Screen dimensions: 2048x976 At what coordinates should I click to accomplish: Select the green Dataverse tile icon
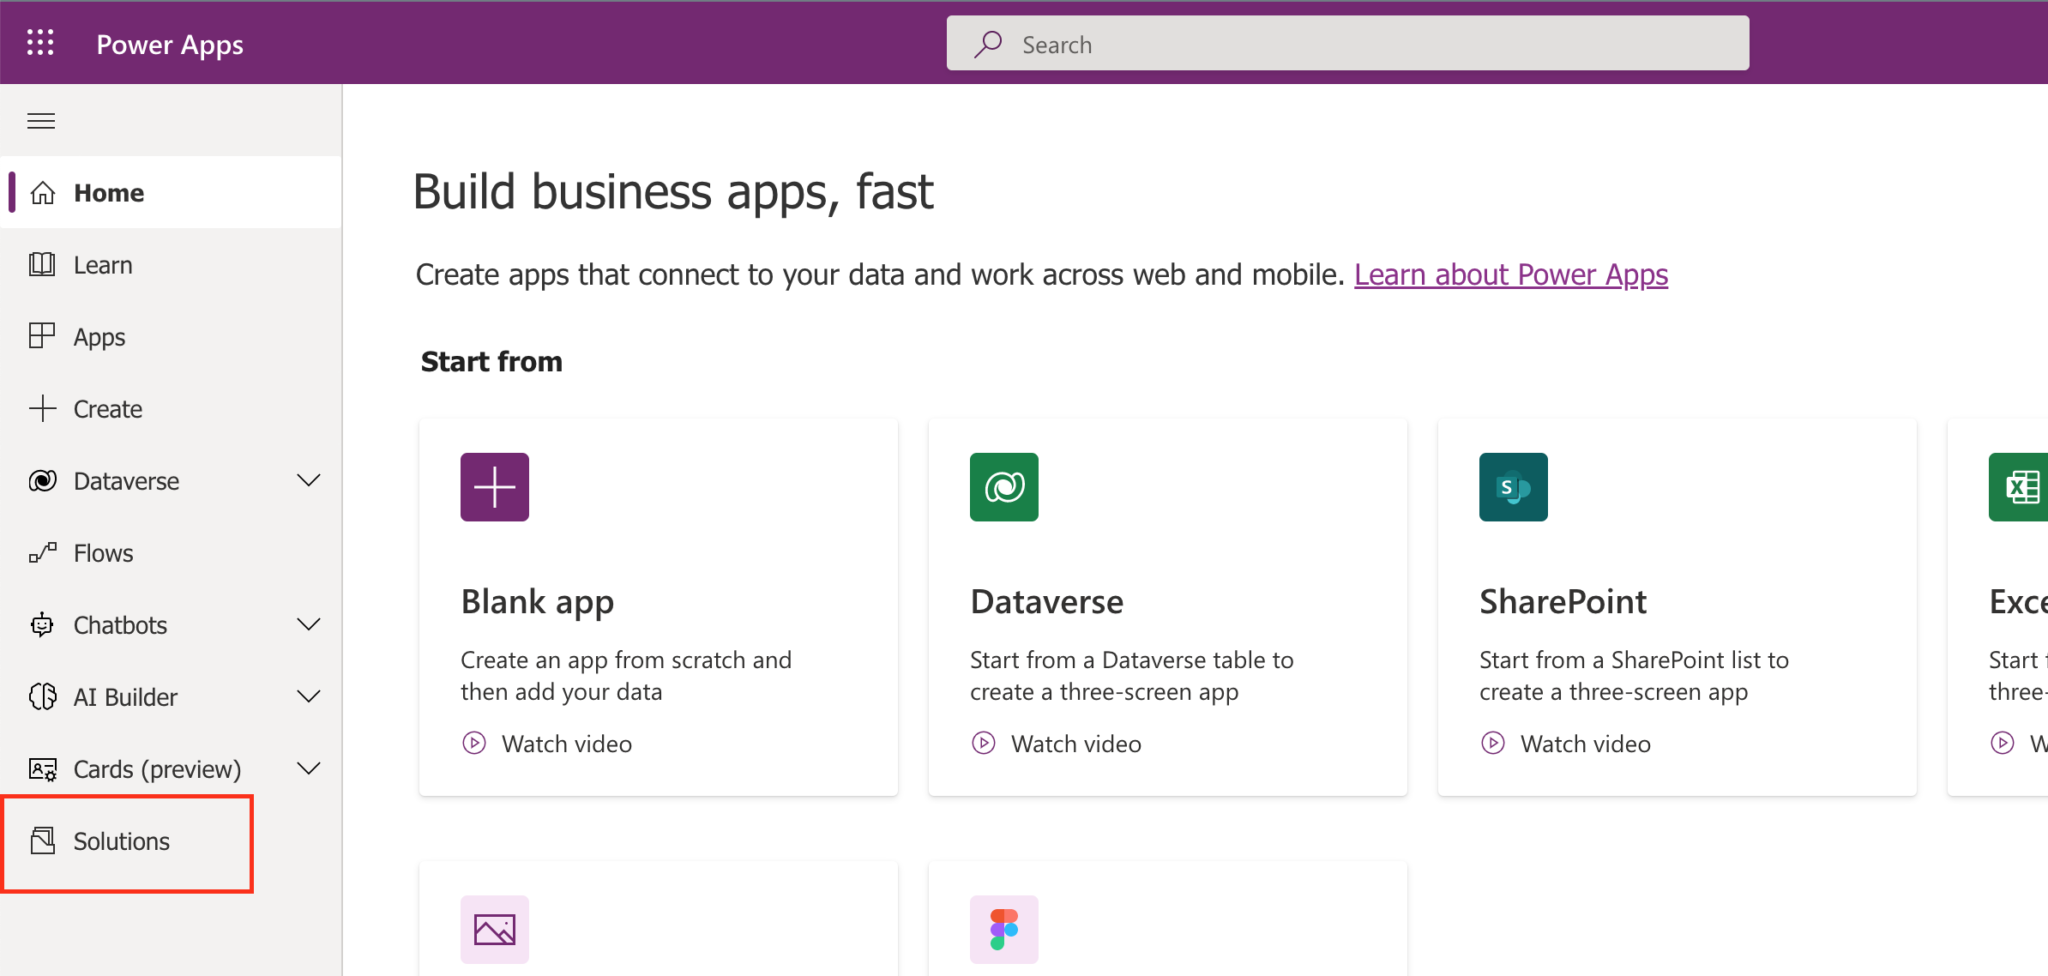[x=1004, y=487]
